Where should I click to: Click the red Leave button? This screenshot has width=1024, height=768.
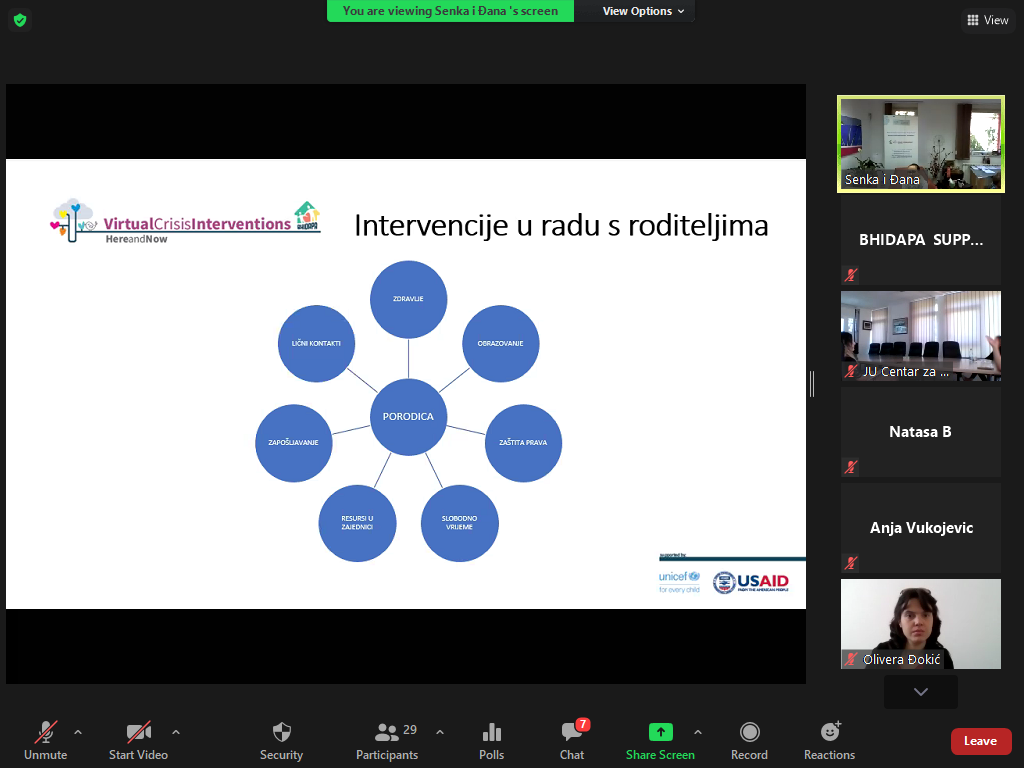tap(980, 741)
